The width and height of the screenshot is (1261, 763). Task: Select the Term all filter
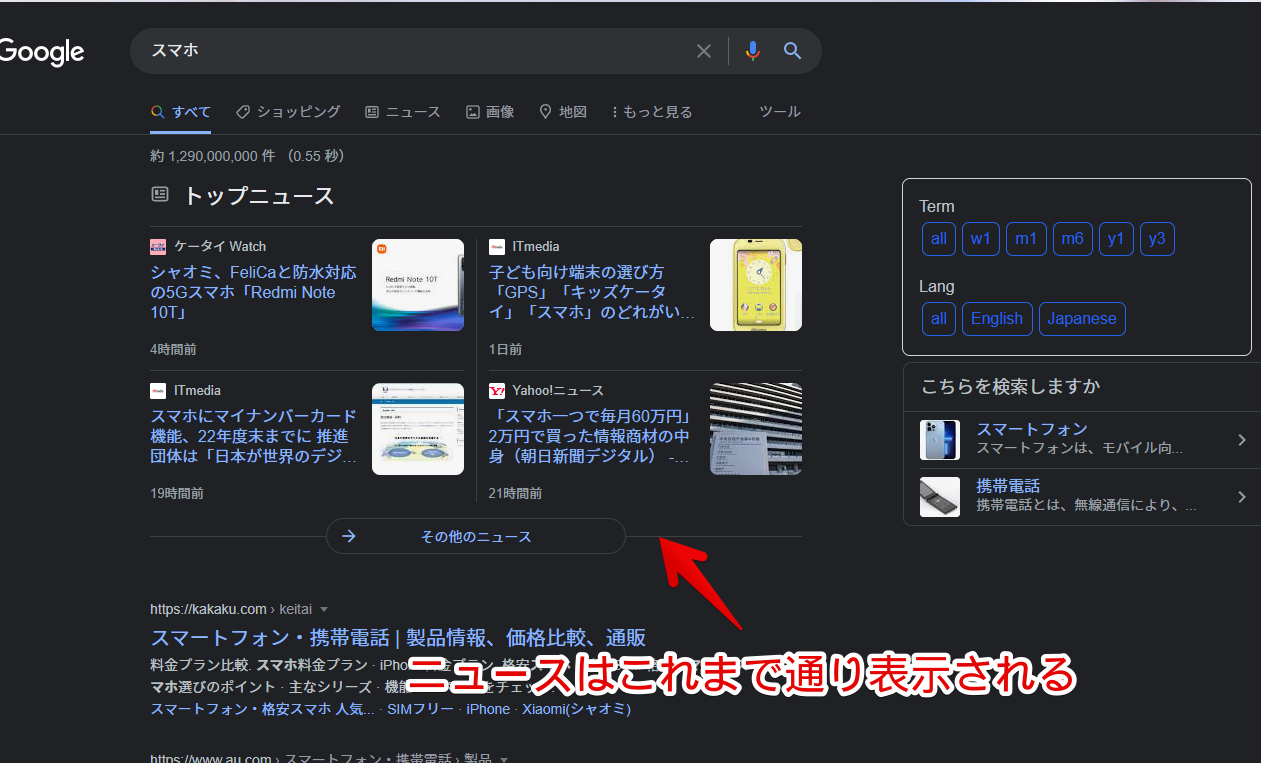(938, 239)
